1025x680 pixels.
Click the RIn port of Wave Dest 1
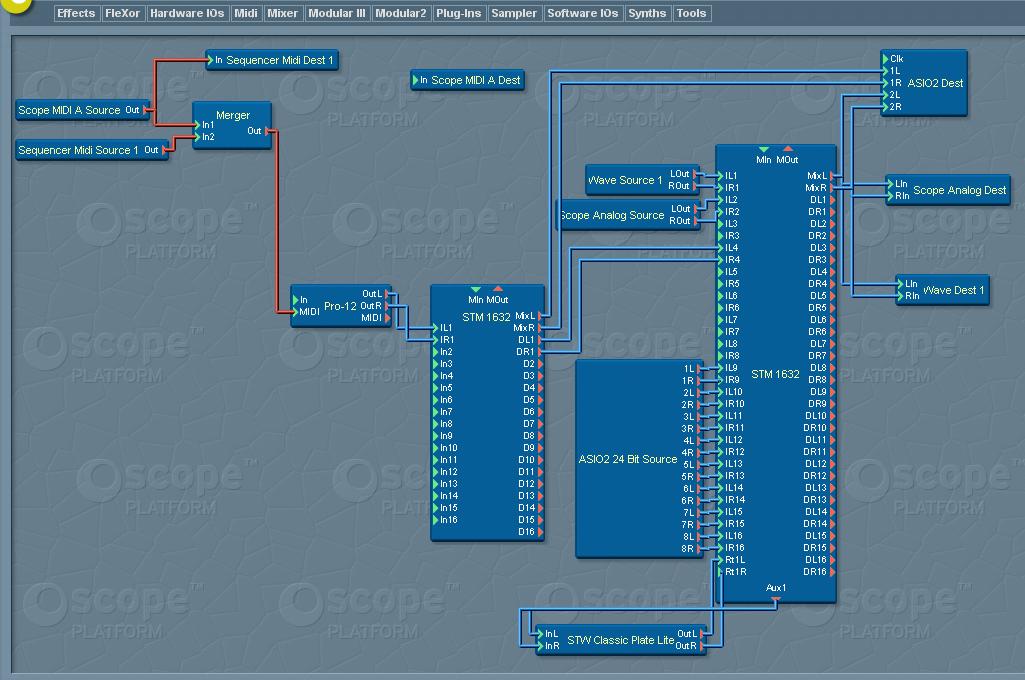900,296
